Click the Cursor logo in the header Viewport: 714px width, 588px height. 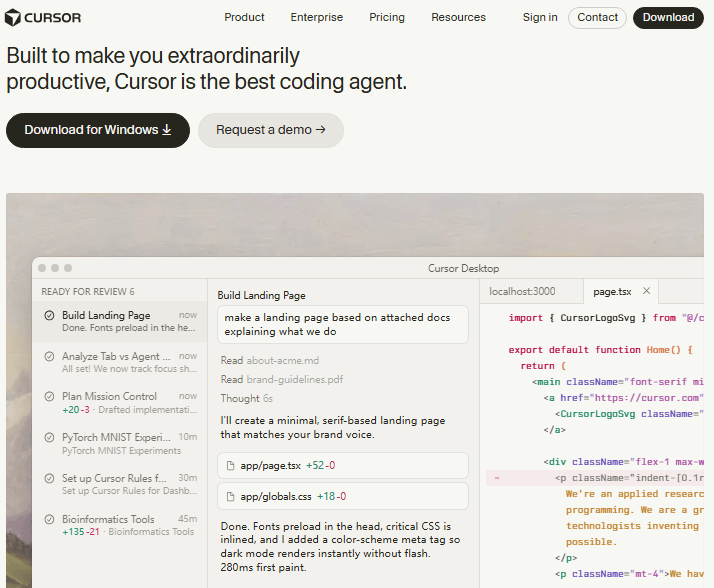click(x=43, y=18)
